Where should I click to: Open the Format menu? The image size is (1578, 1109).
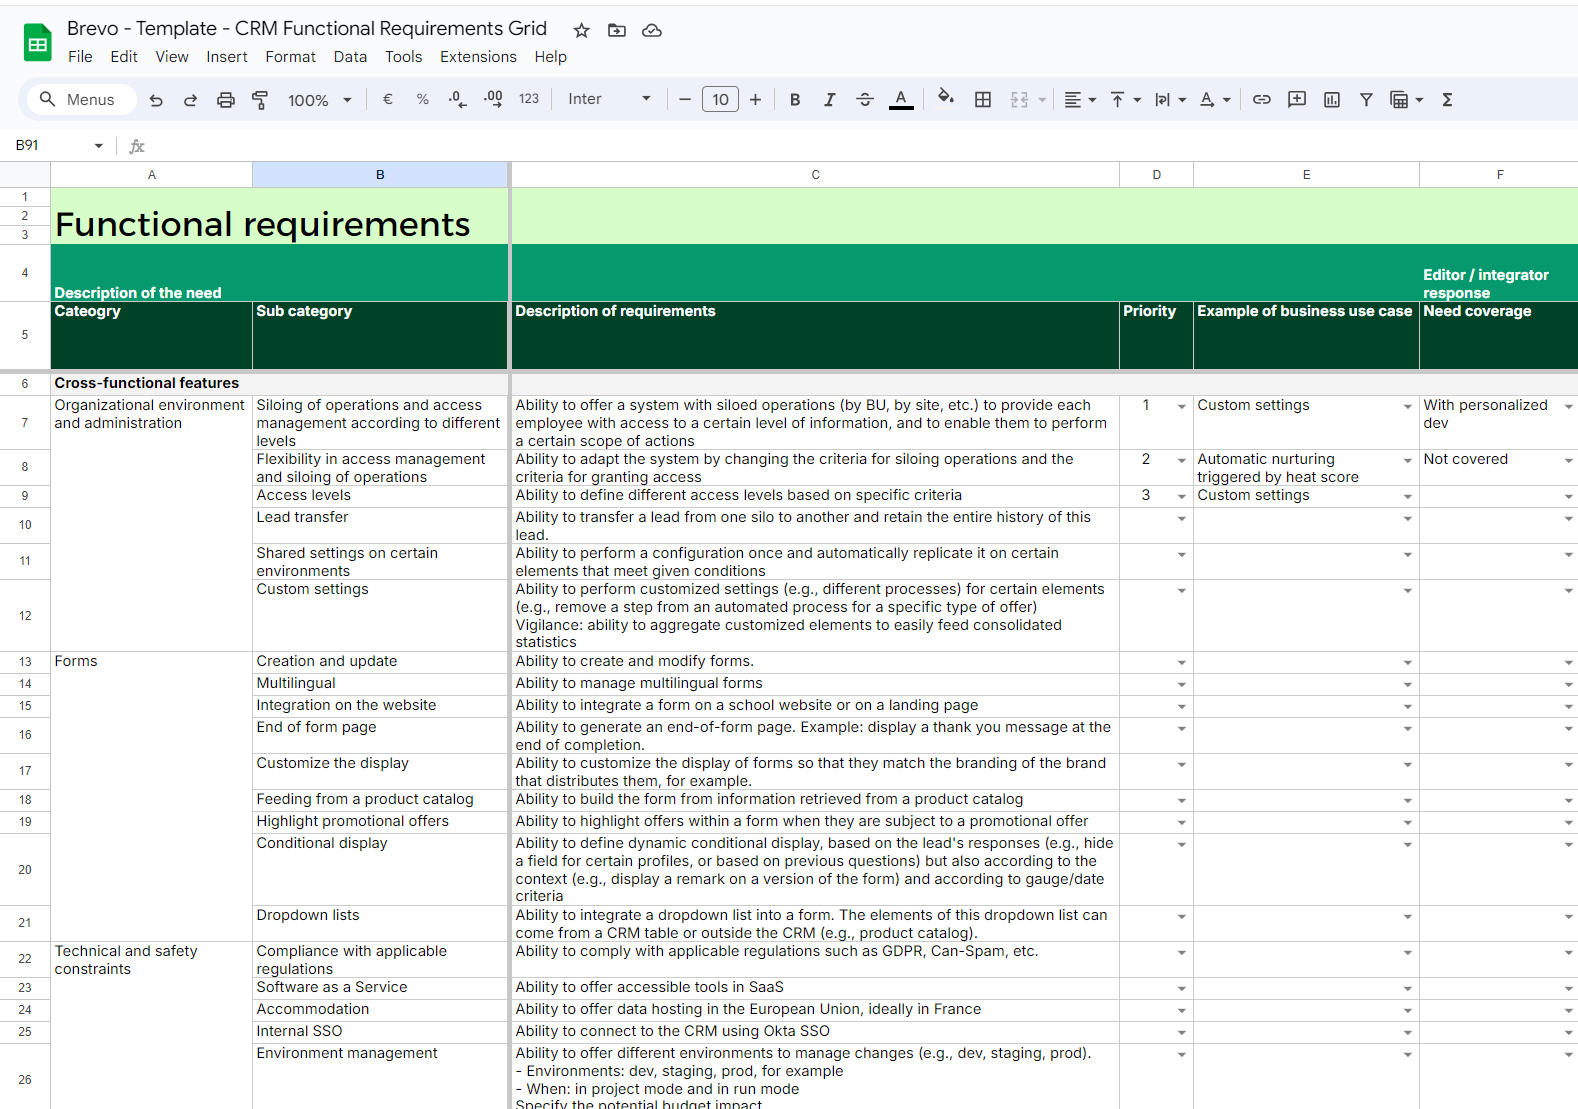[291, 57]
